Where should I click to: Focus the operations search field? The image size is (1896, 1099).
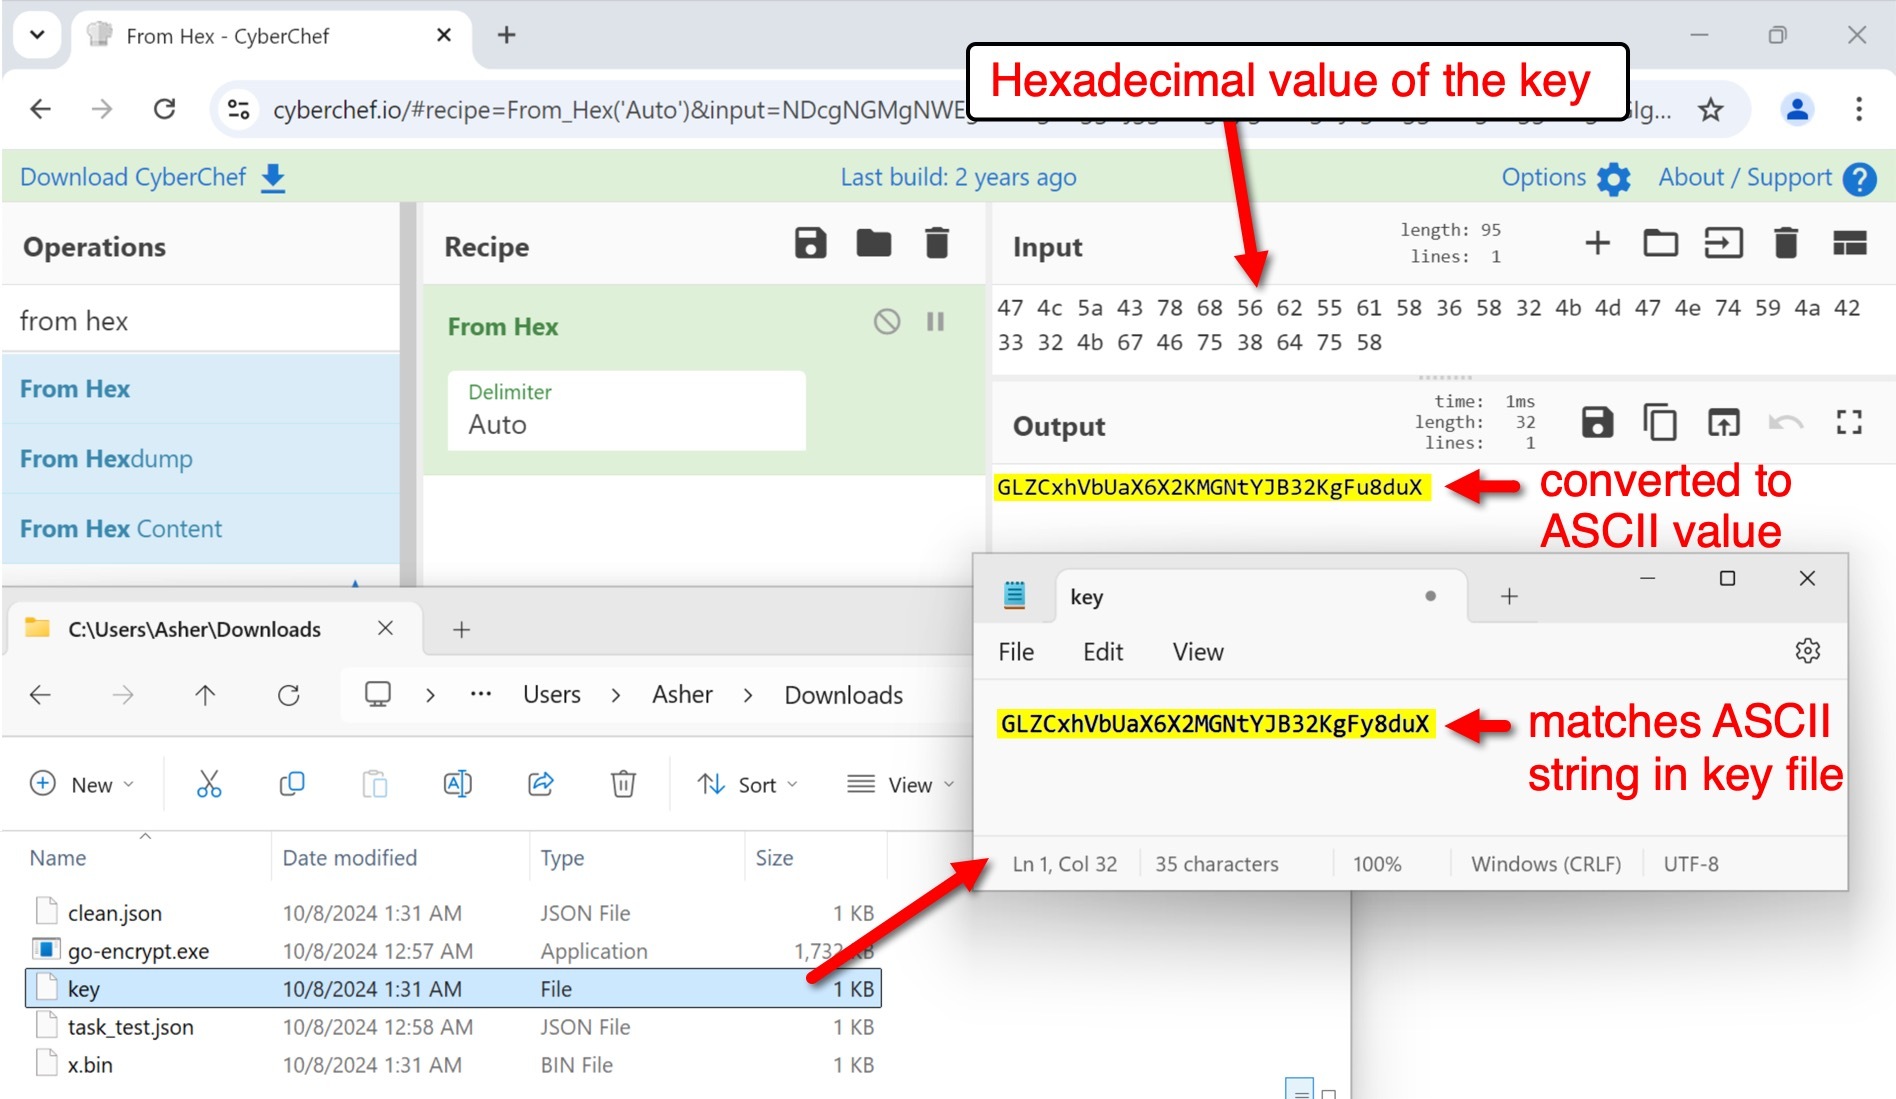pyautogui.click(x=200, y=321)
